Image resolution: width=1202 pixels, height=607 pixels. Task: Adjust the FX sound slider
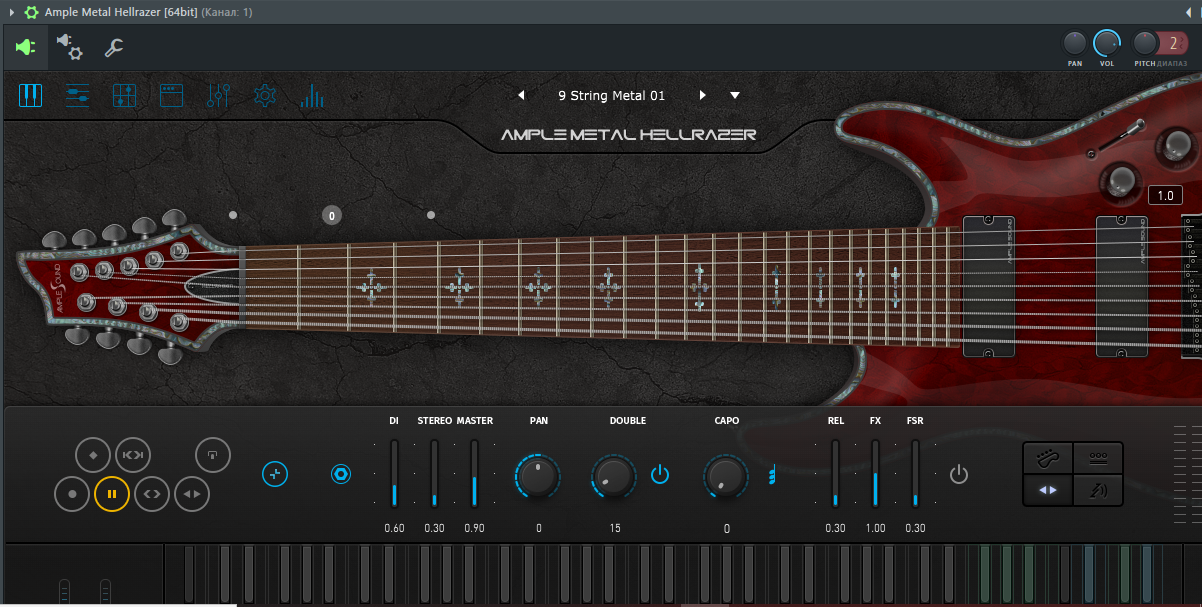click(x=875, y=473)
